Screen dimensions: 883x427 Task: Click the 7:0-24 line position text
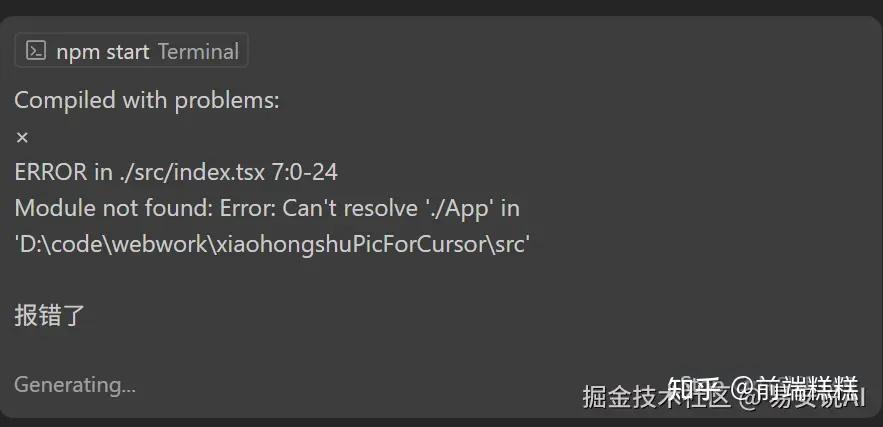click(x=305, y=172)
